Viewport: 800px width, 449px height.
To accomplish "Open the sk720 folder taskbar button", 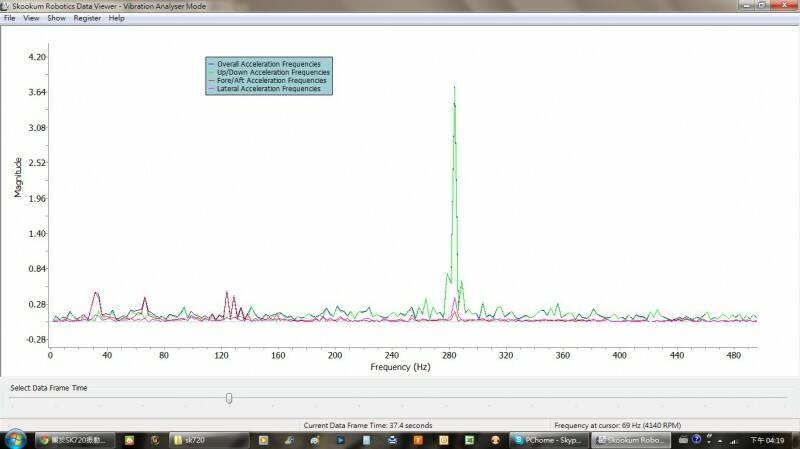I will point(209,440).
